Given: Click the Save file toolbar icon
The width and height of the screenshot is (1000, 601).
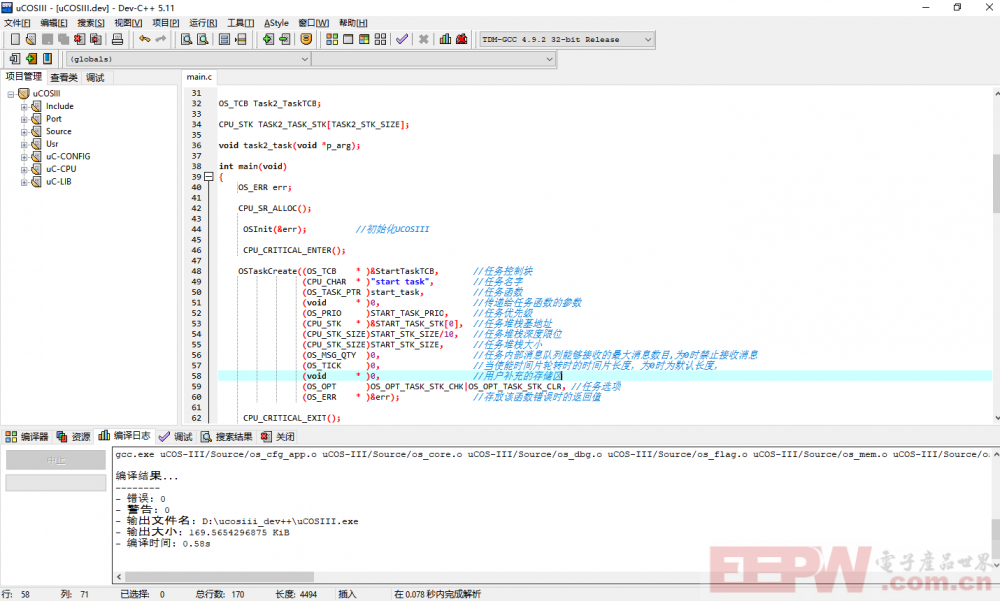Looking at the screenshot, I should (x=47, y=40).
